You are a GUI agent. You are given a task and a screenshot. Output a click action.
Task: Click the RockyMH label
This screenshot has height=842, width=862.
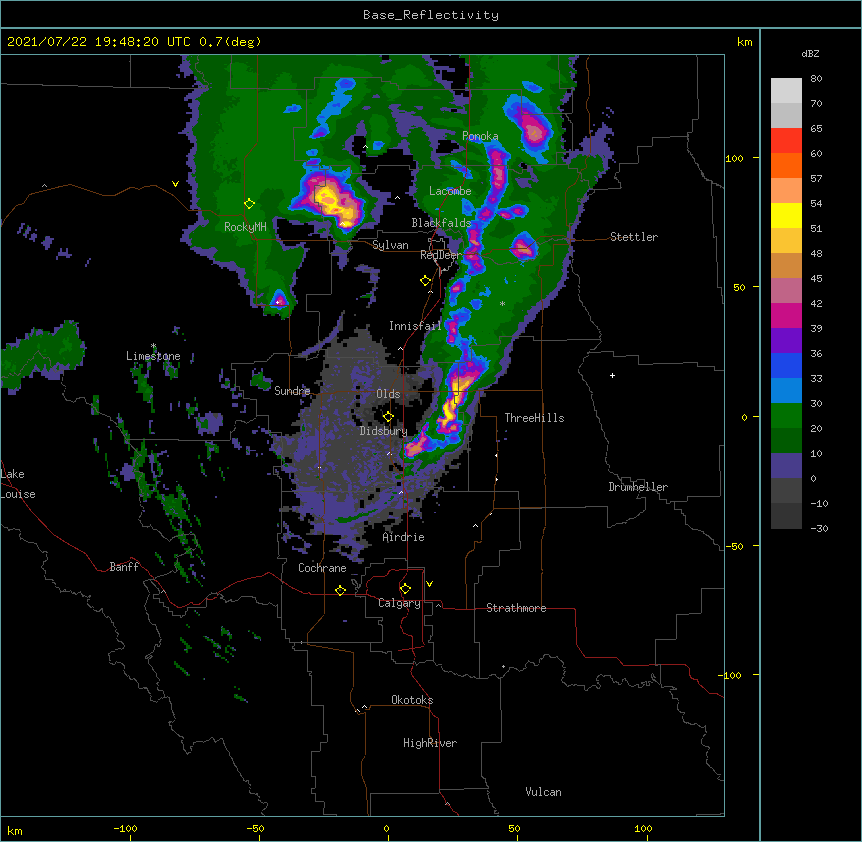(245, 227)
